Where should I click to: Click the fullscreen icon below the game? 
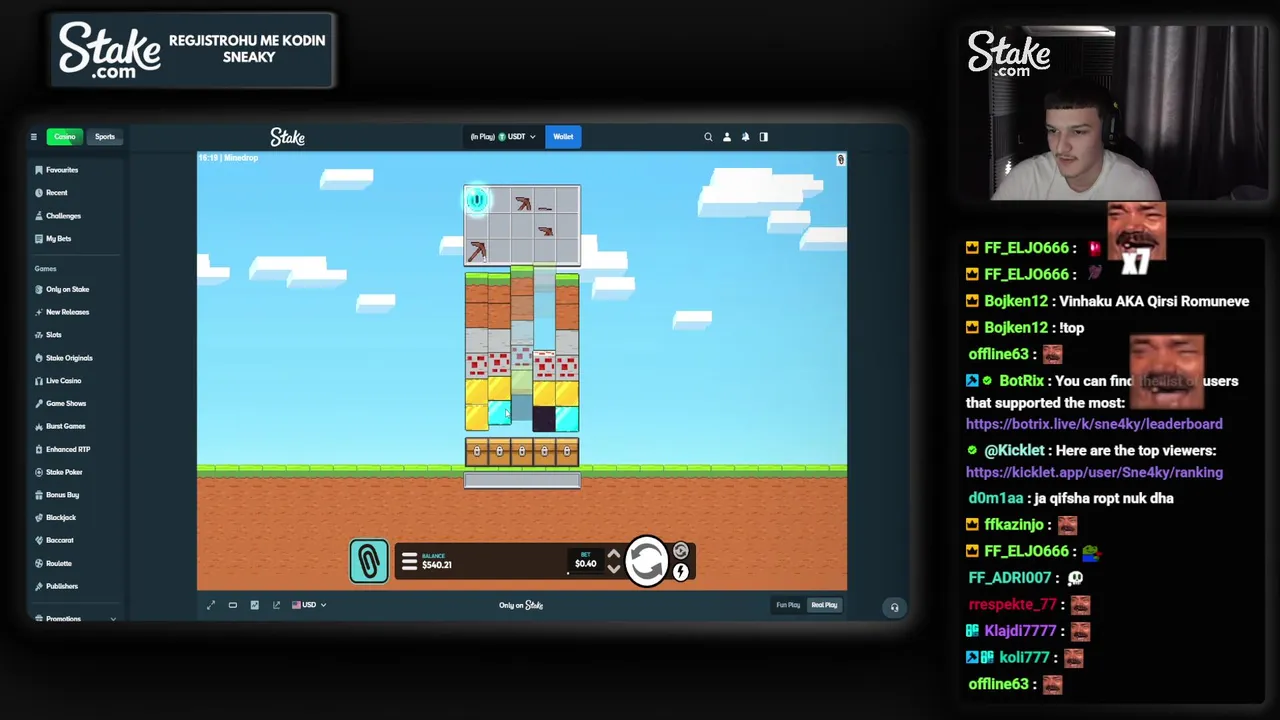pyautogui.click(x=211, y=605)
